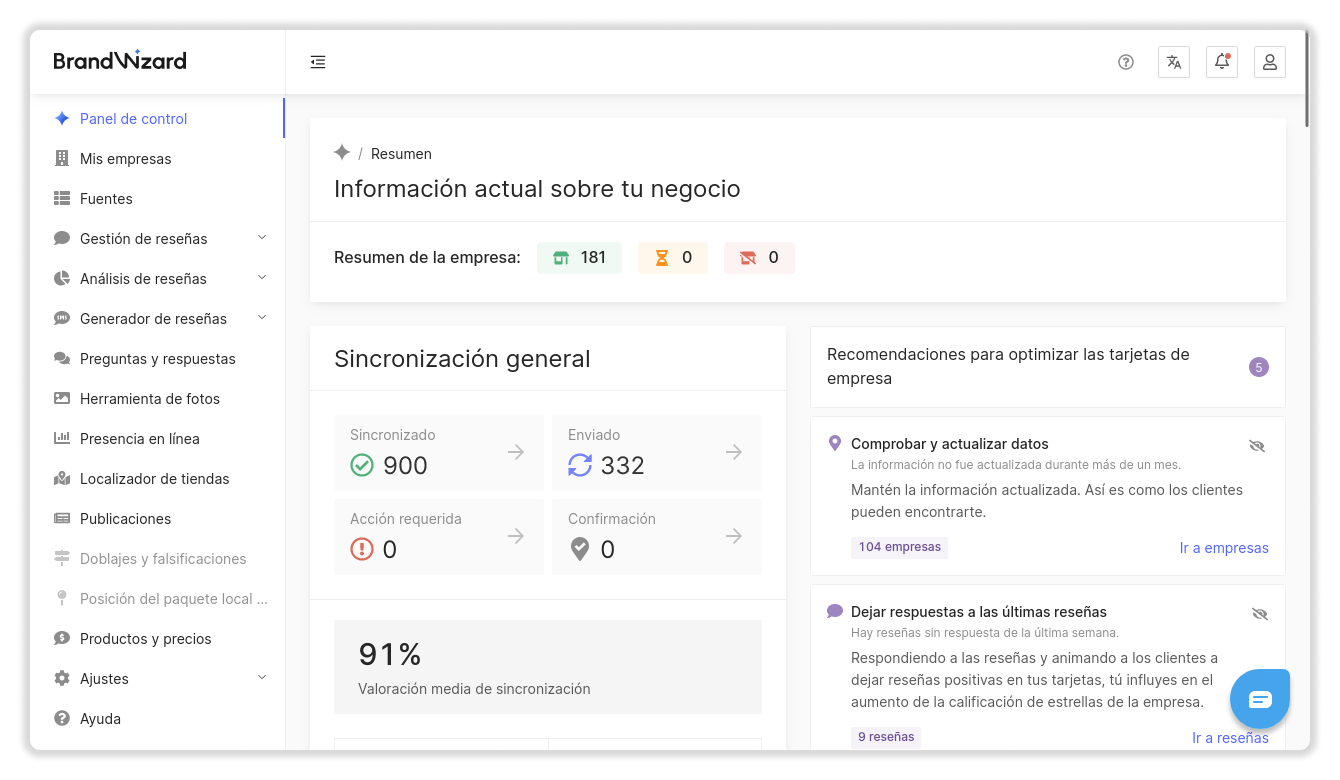Hide the Comprobar y actualizar datos recommendation
This screenshot has height=780, width=1340.
pyautogui.click(x=1257, y=446)
